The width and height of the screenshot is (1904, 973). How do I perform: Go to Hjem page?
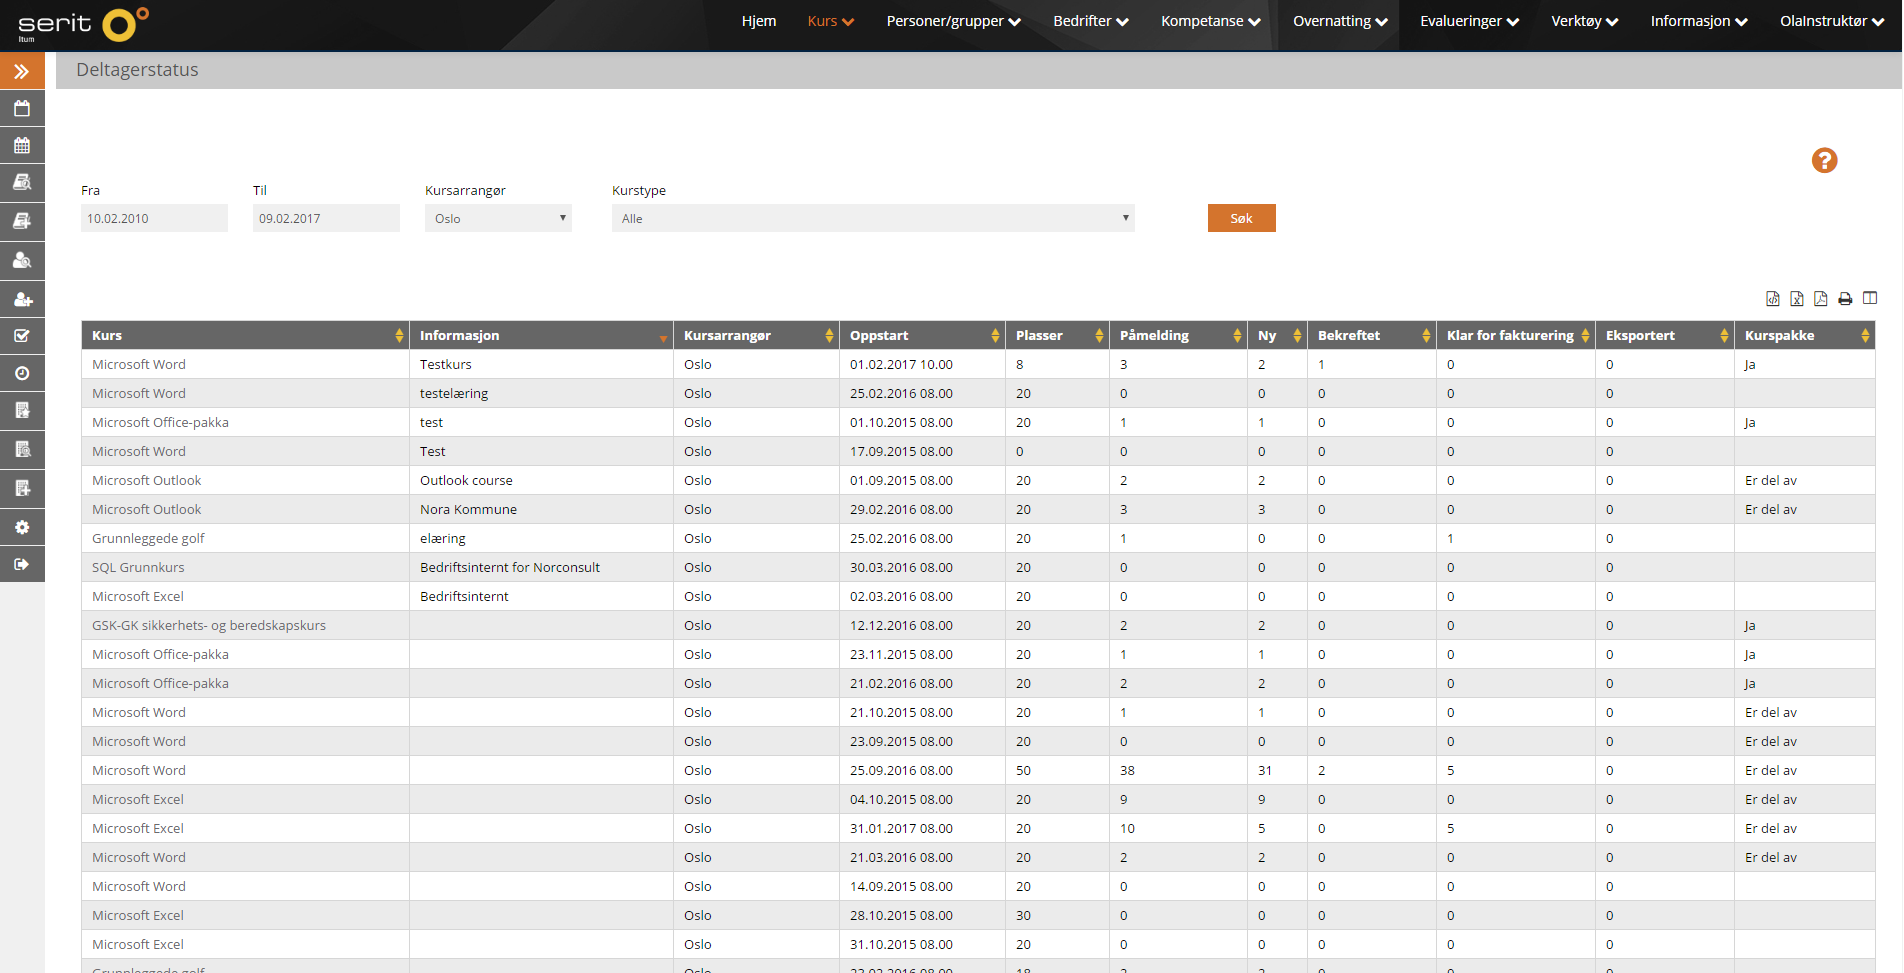click(x=758, y=21)
